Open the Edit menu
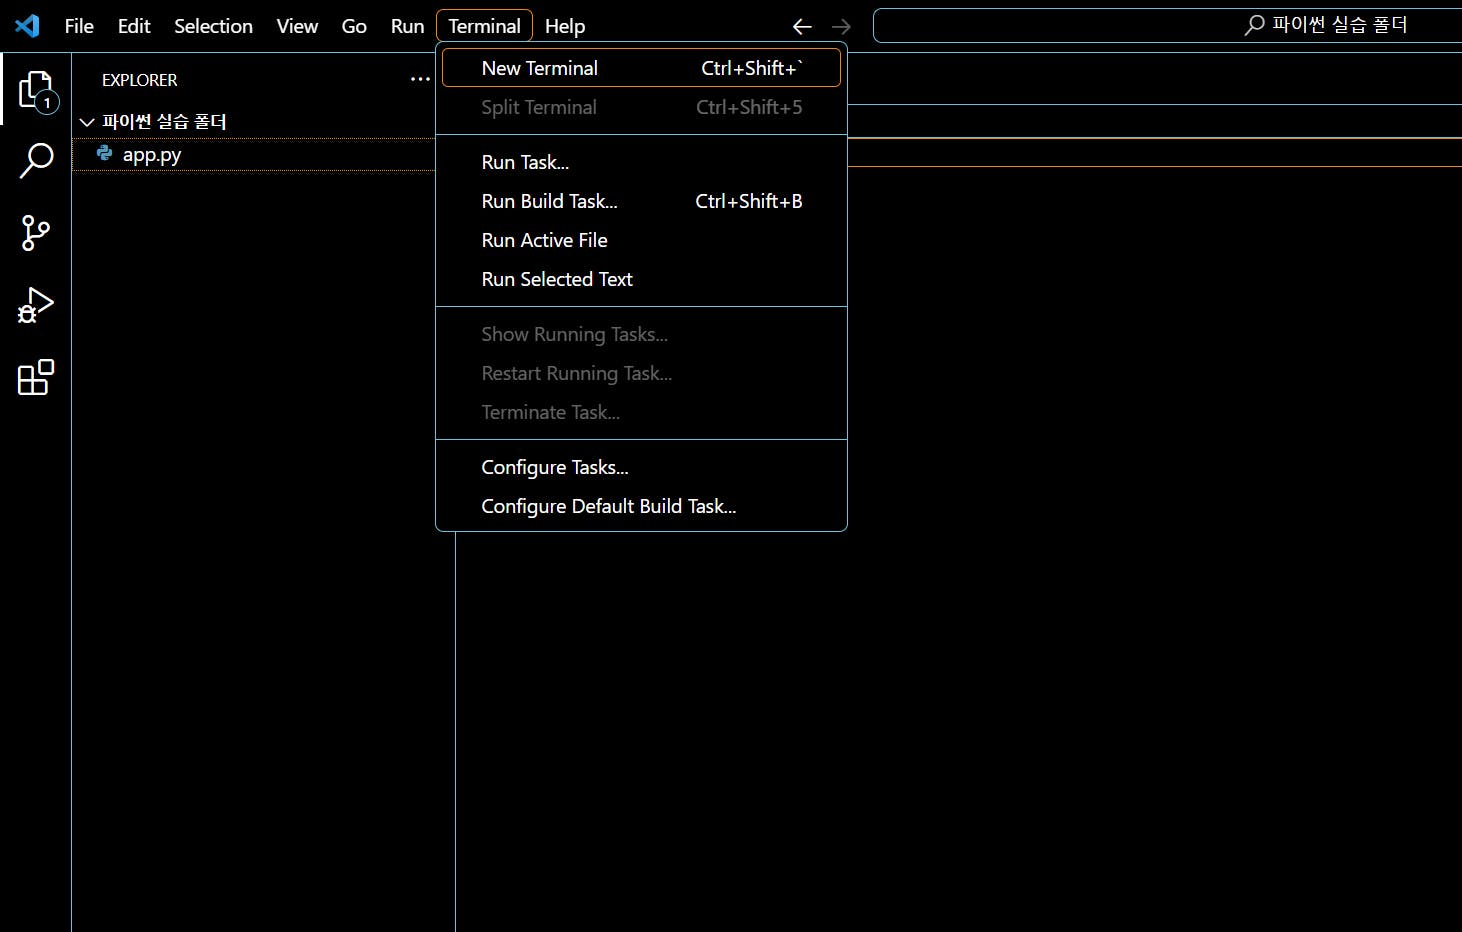Screen dimensions: 1462x932 (134, 26)
